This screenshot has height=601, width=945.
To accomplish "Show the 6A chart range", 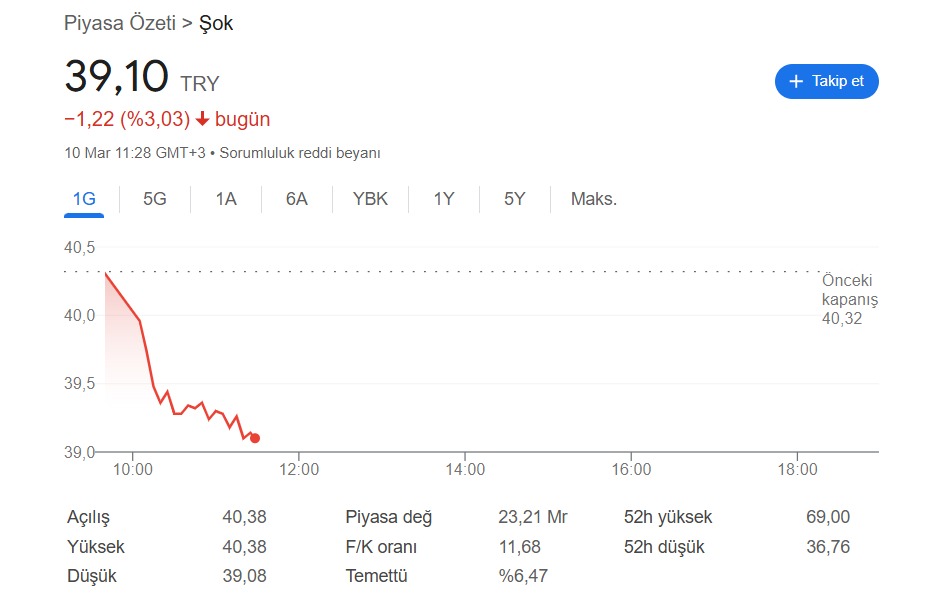I will (297, 199).
